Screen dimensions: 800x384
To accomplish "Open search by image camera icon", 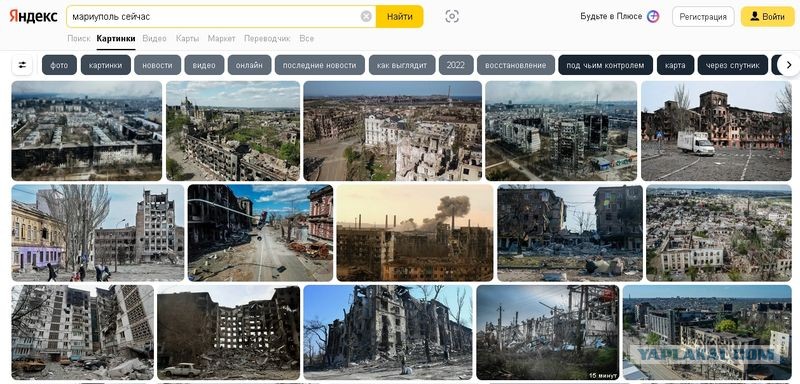I will [x=452, y=16].
